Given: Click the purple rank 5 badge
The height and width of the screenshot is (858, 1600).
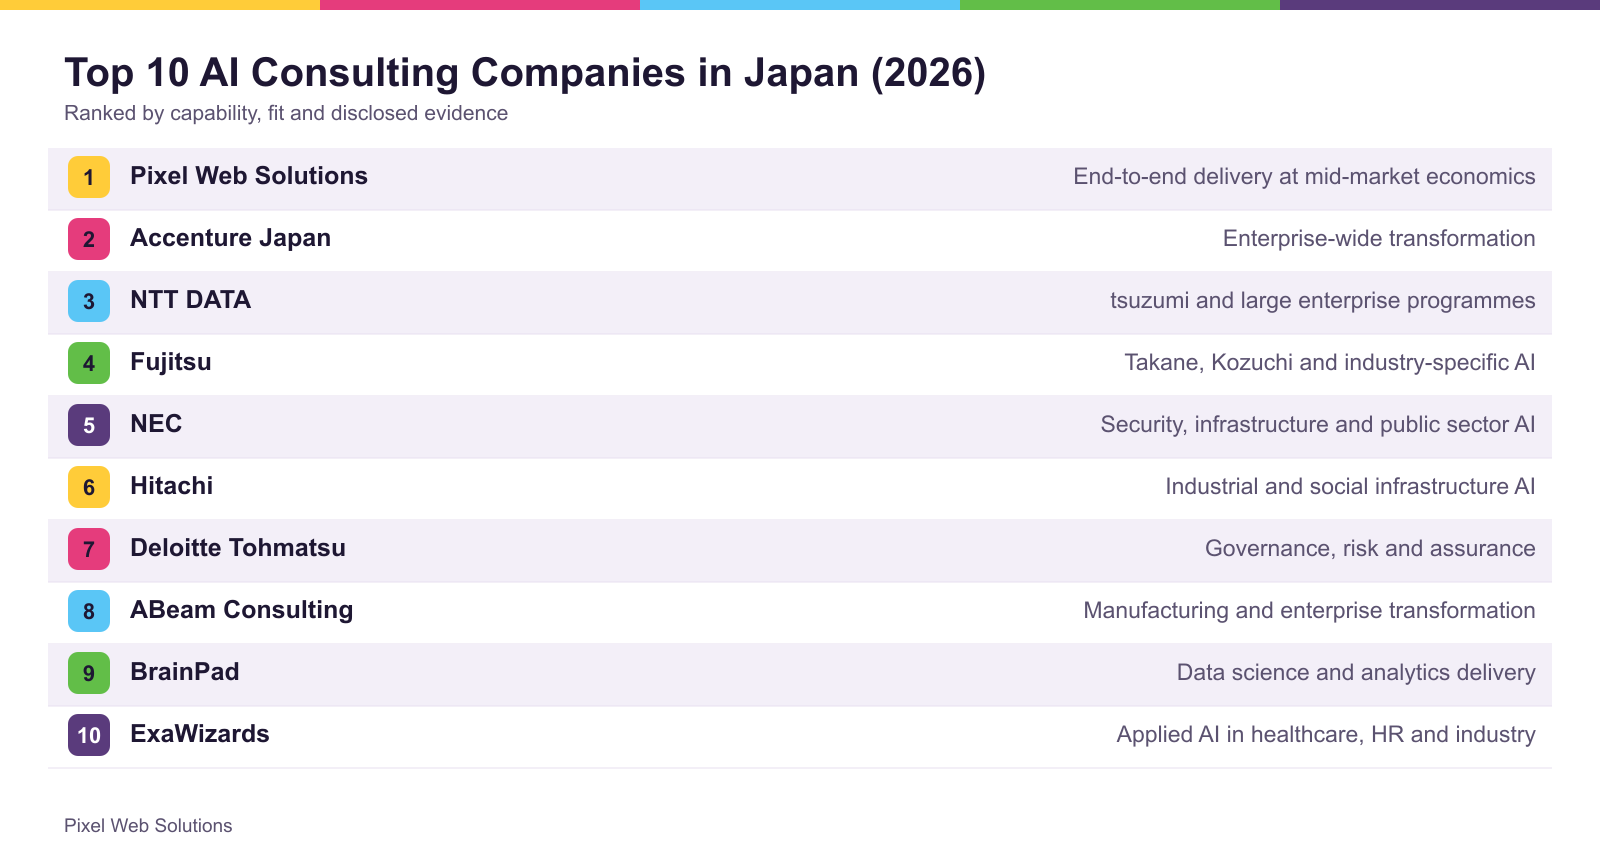Looking at the screenshot, I should click(89, 425).
